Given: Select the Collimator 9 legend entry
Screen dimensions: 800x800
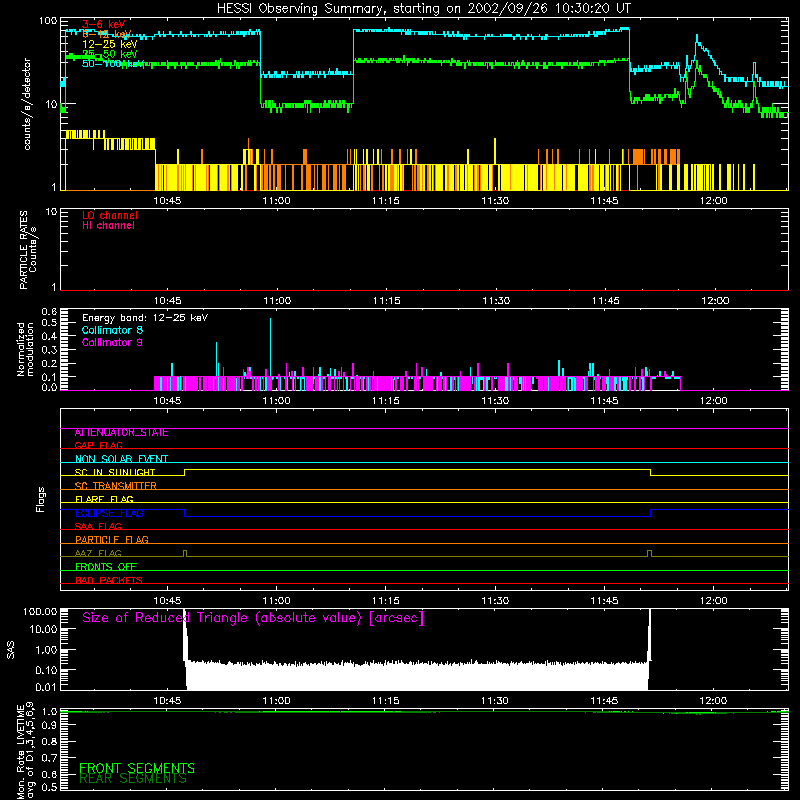Looking at the screenshot, I should [112, 342].
